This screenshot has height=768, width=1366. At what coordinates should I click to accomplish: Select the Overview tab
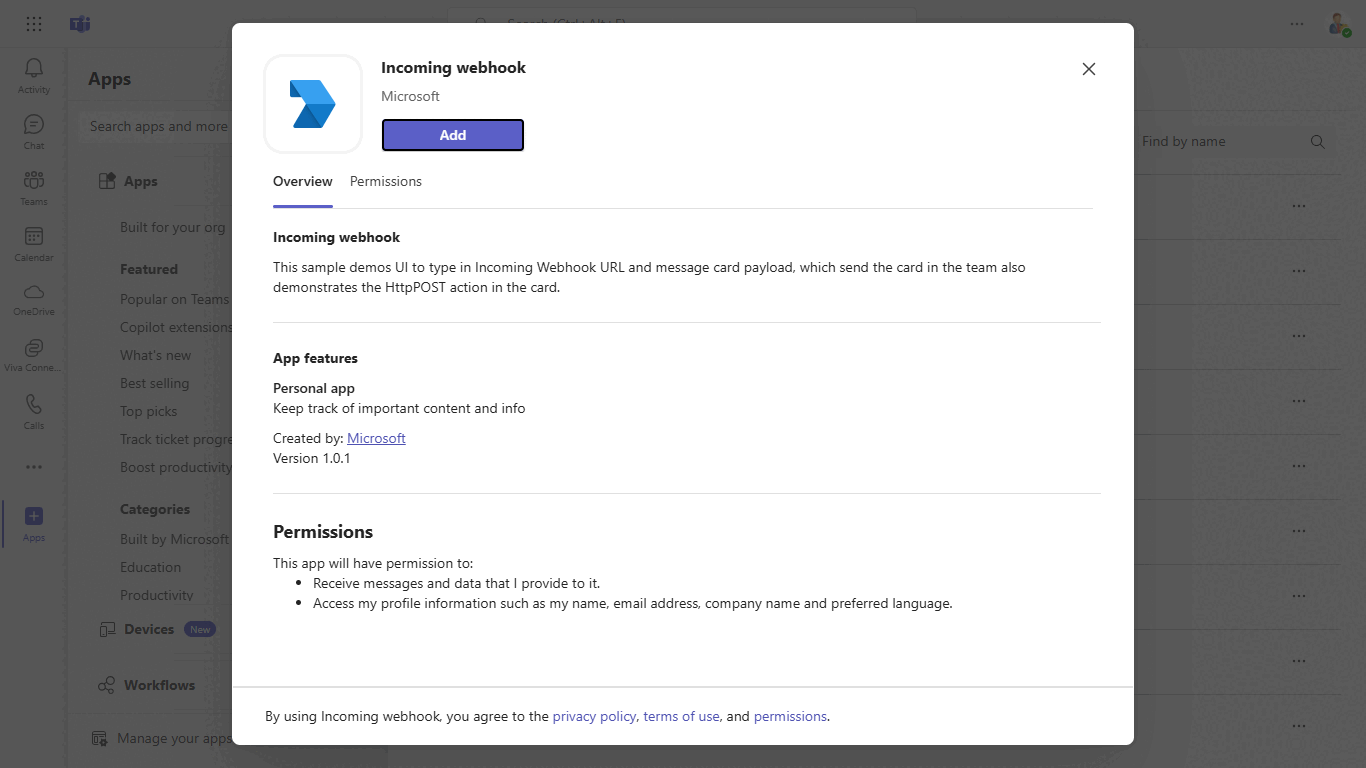point(302,181)
